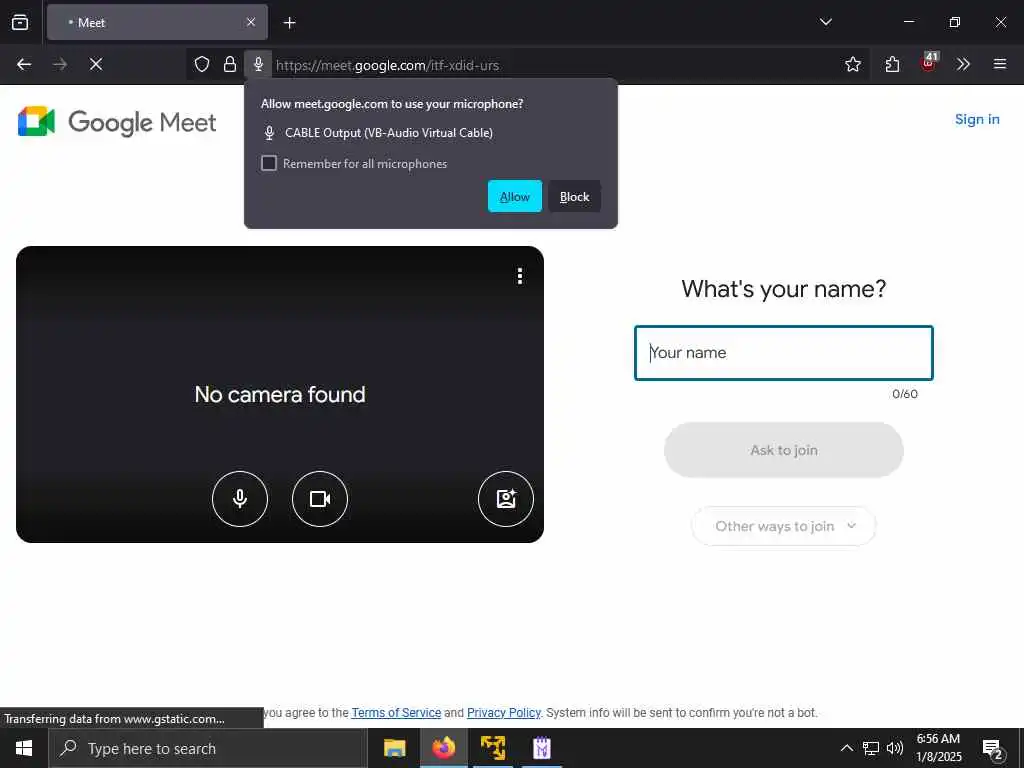Open the list all tabs dropdown arrow
This screenshot has width=1024, height=768.
[825, 22]
